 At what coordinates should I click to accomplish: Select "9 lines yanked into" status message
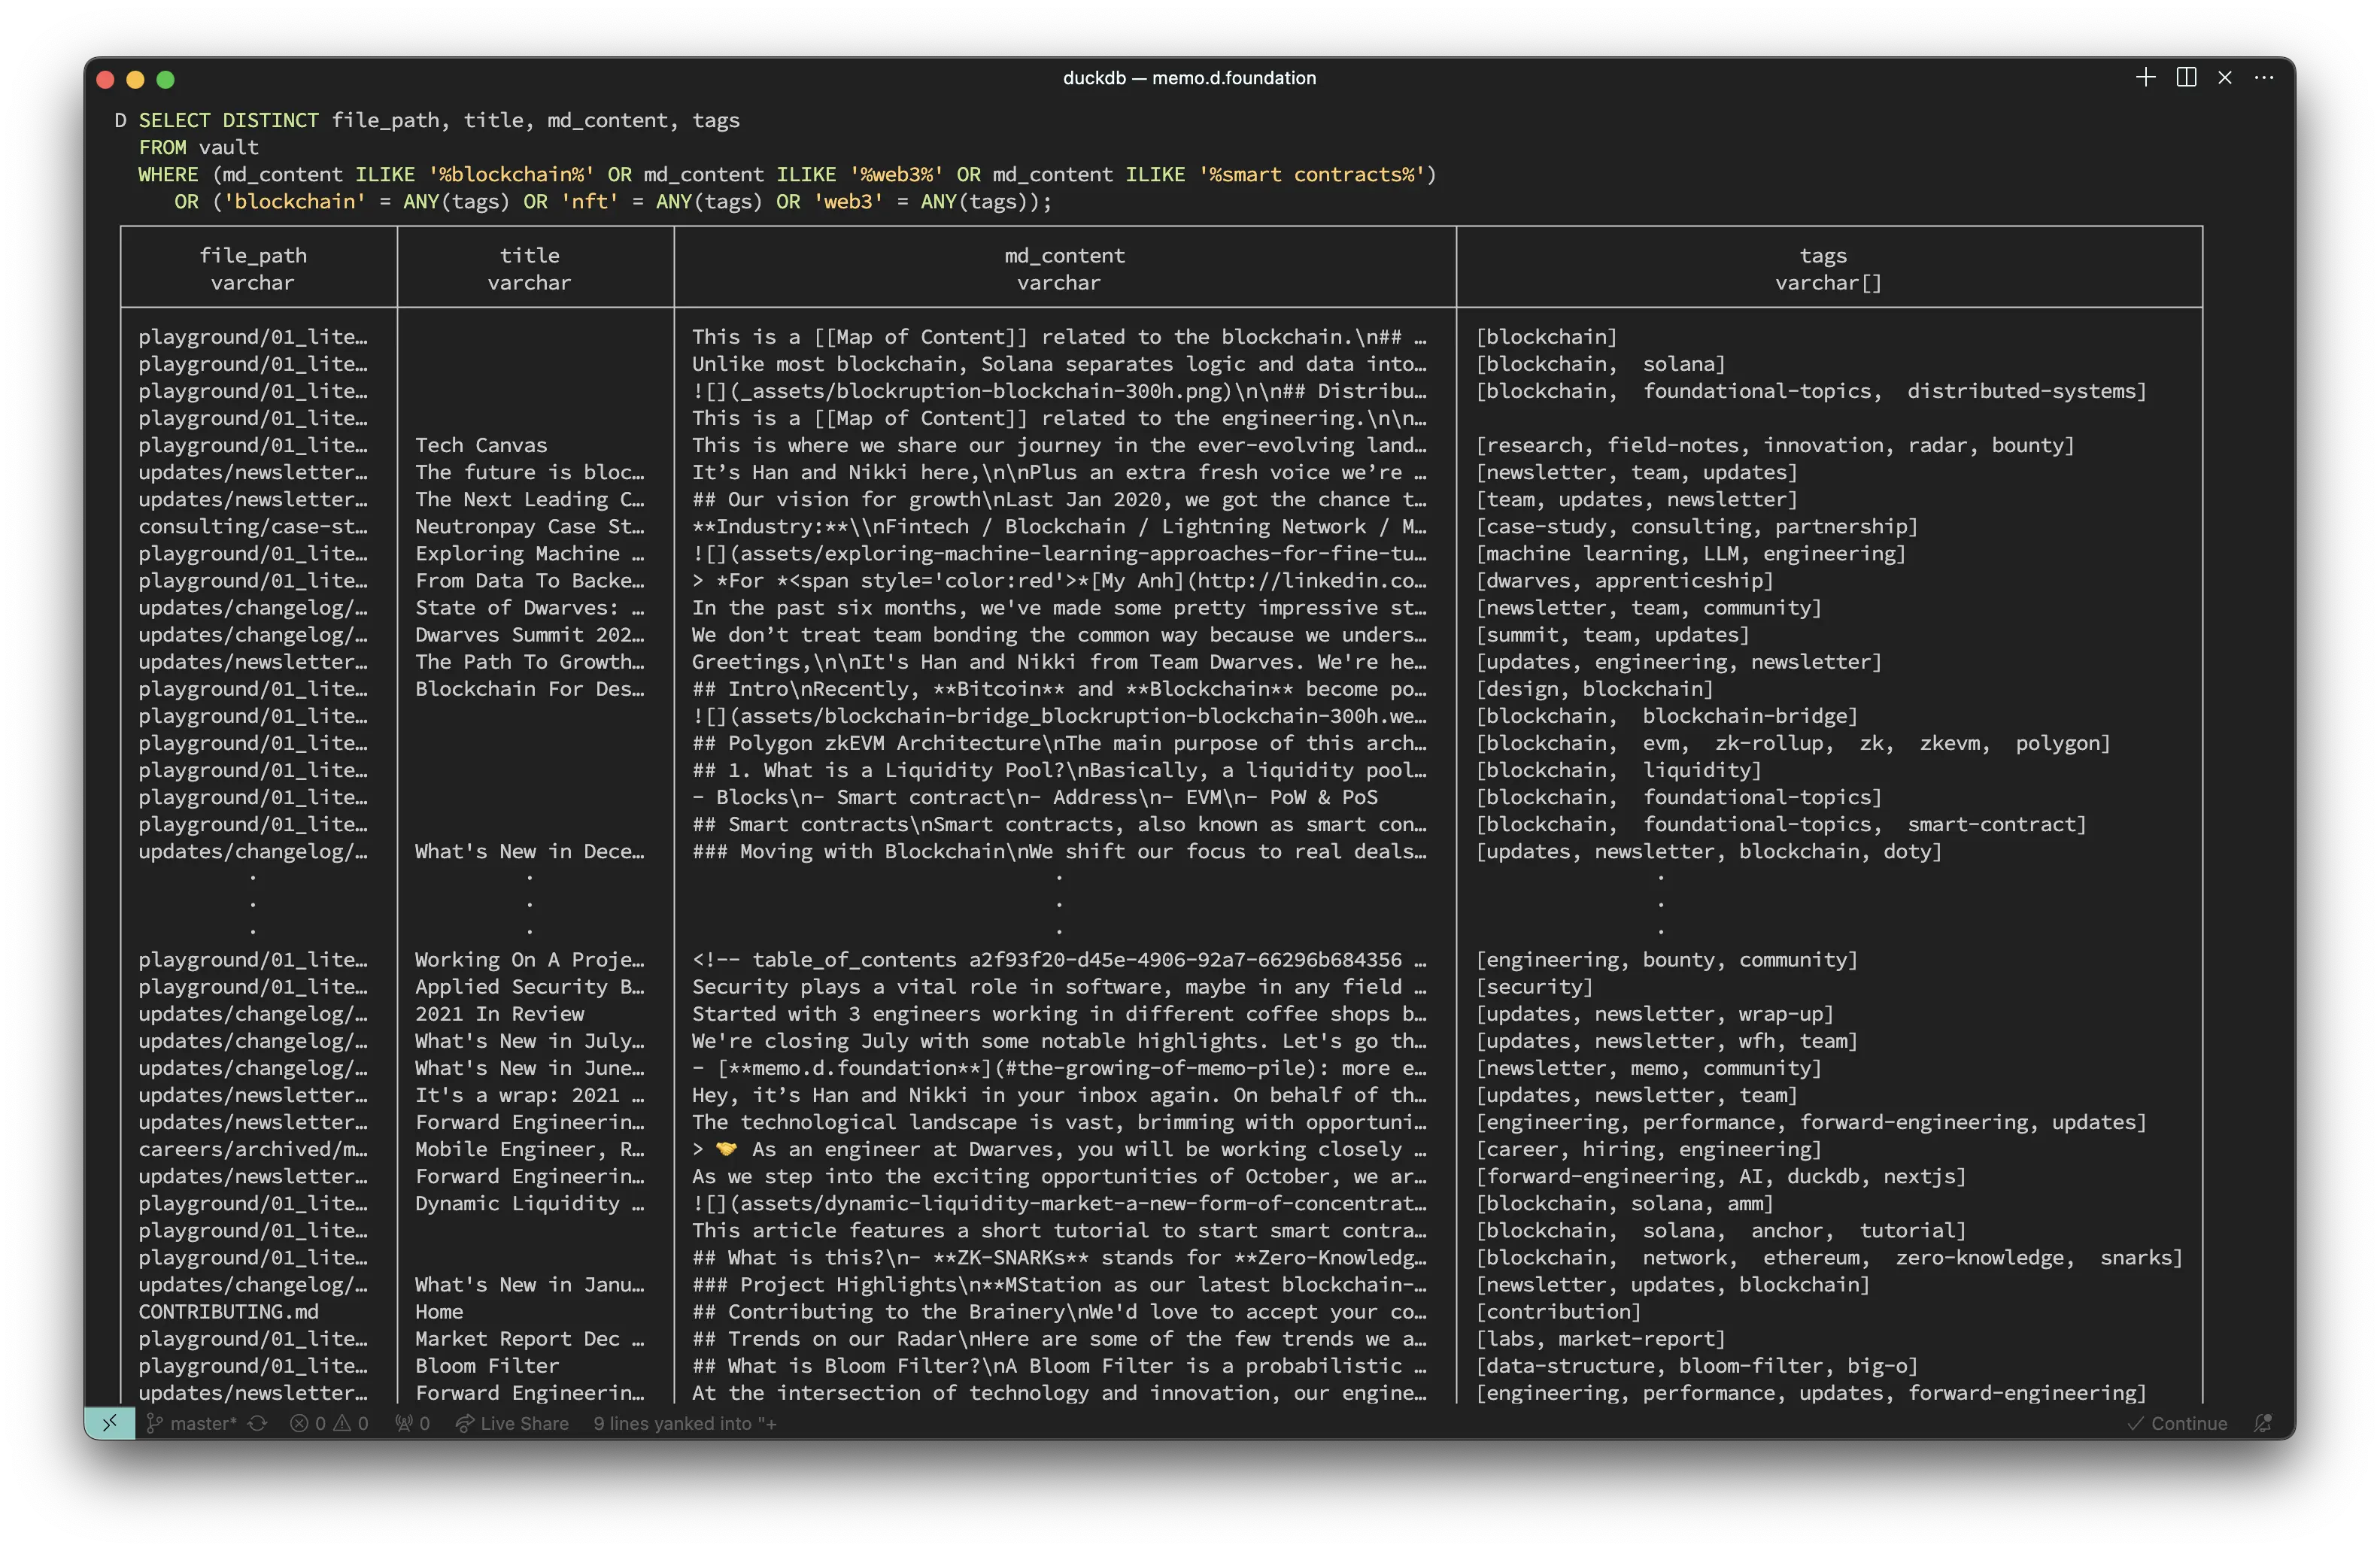click(684, 1423)
